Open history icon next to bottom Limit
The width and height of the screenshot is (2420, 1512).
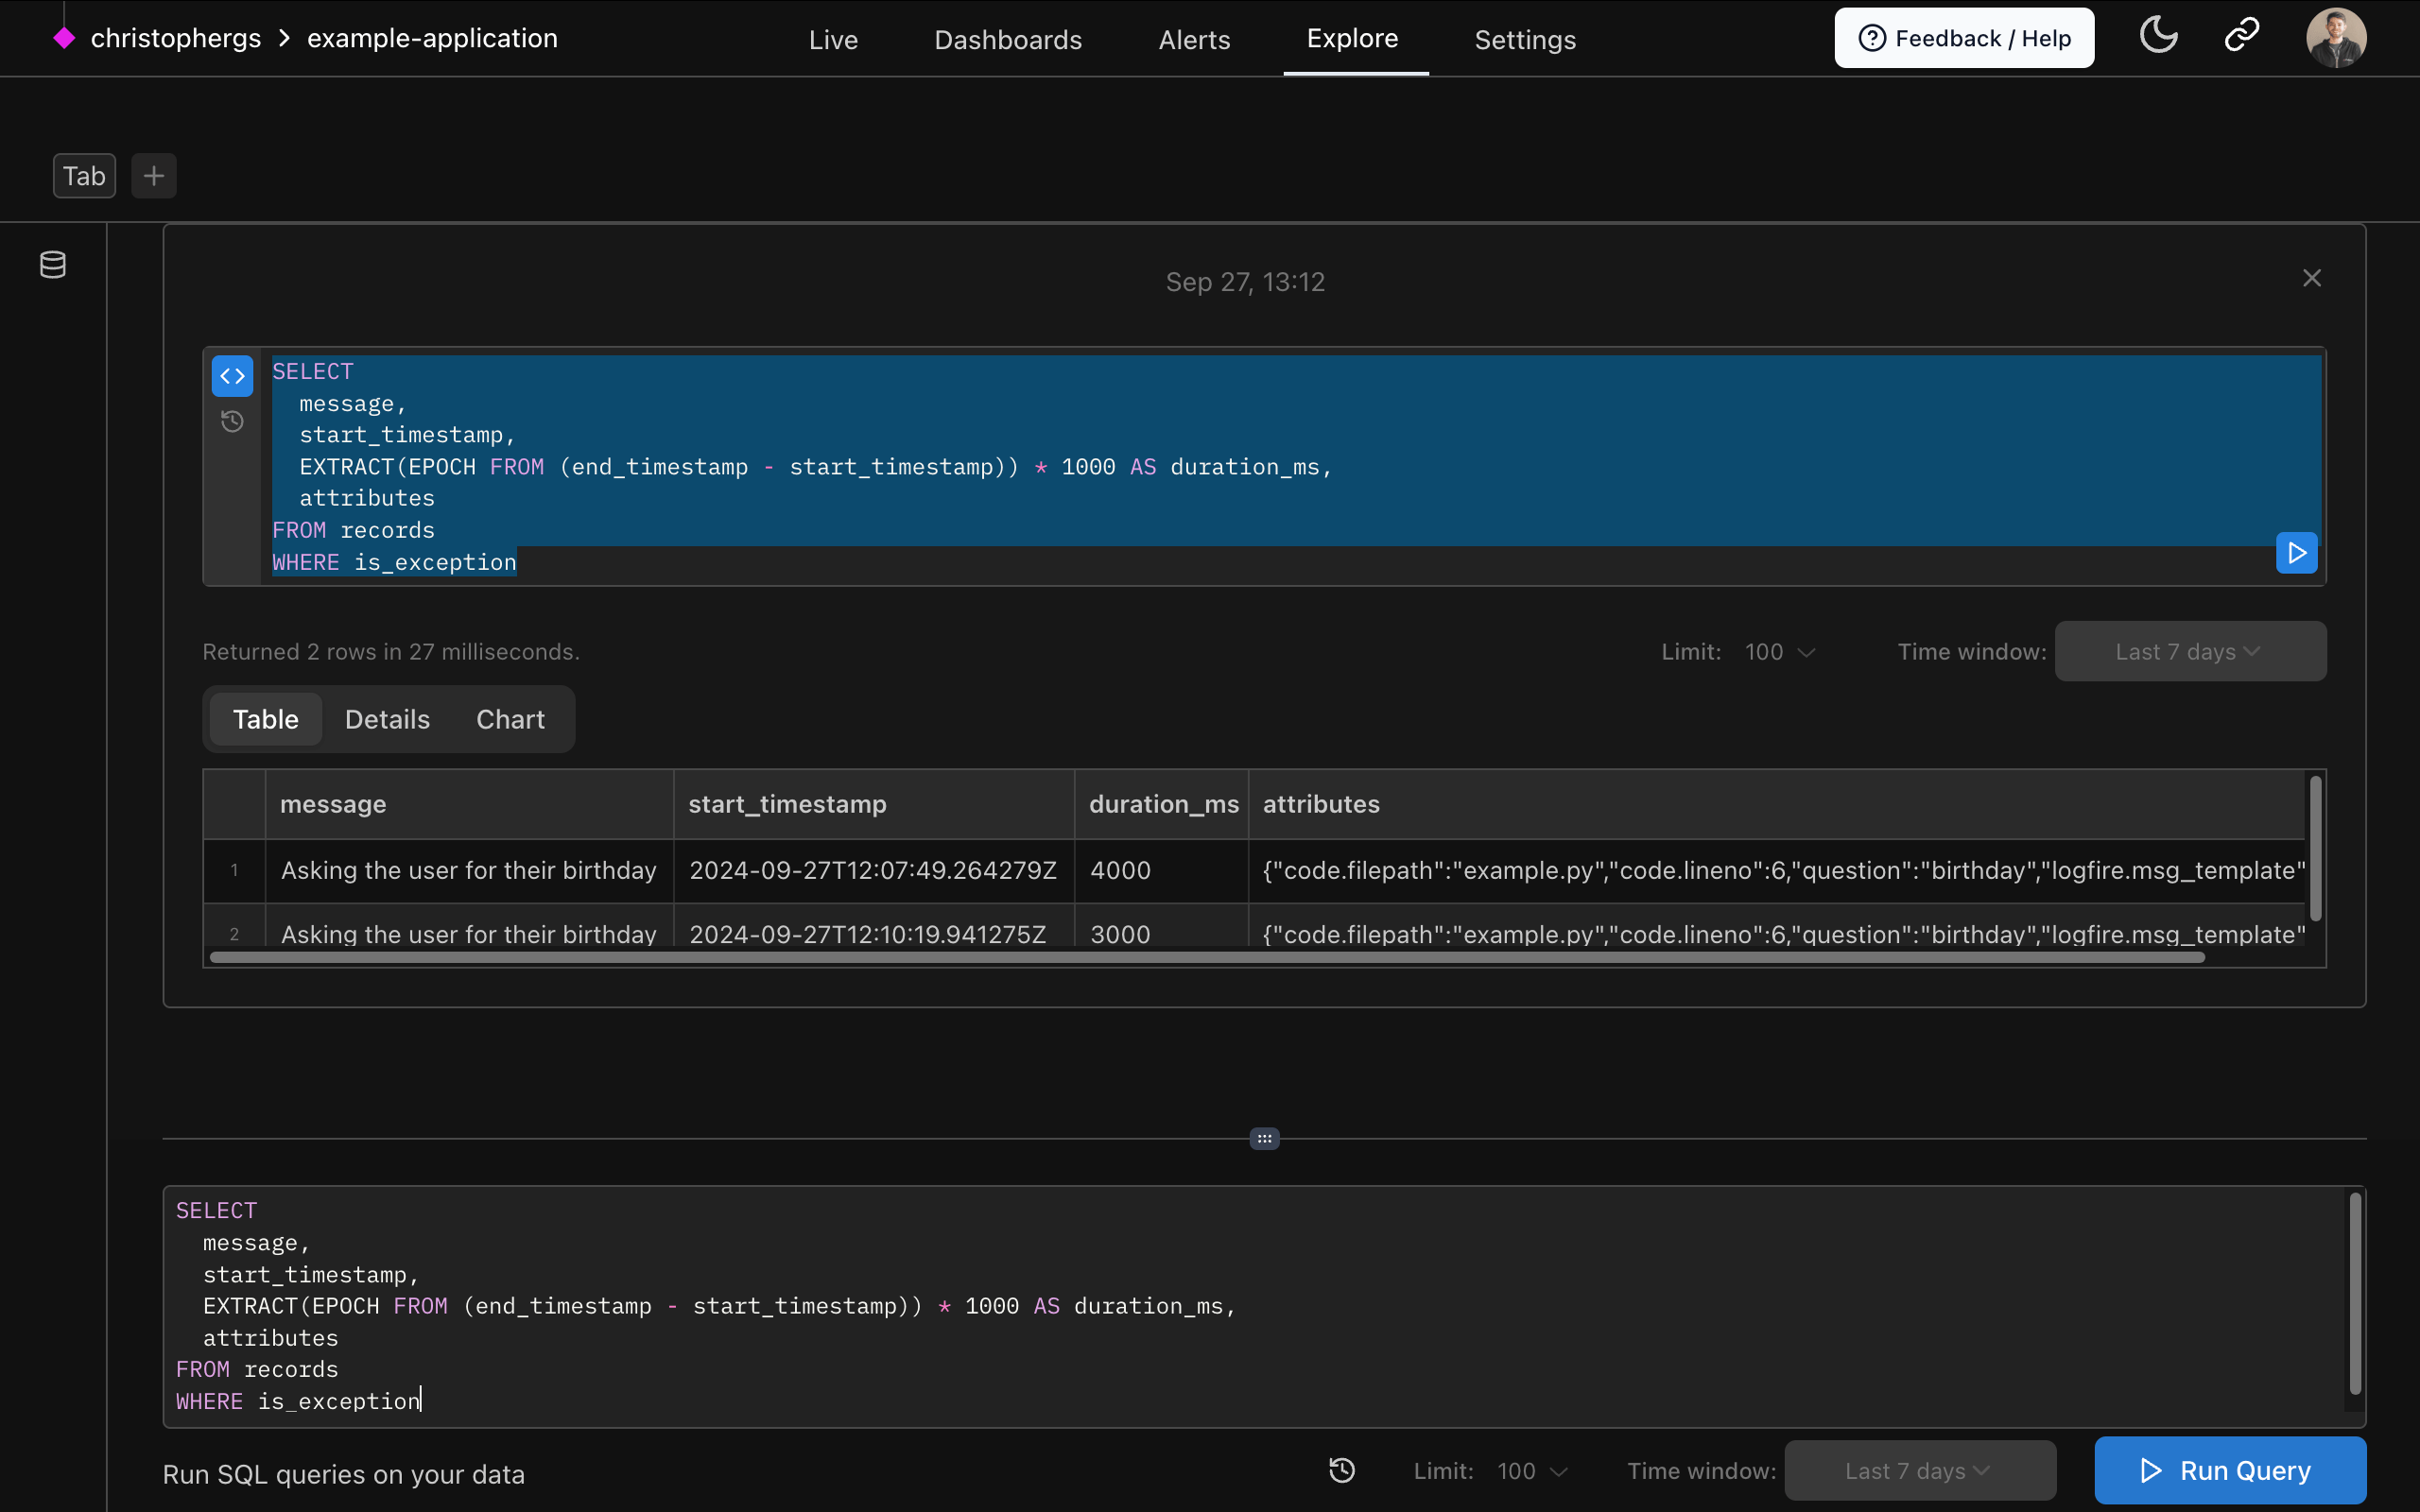pyautogui.click(x=1341, y=1470)
